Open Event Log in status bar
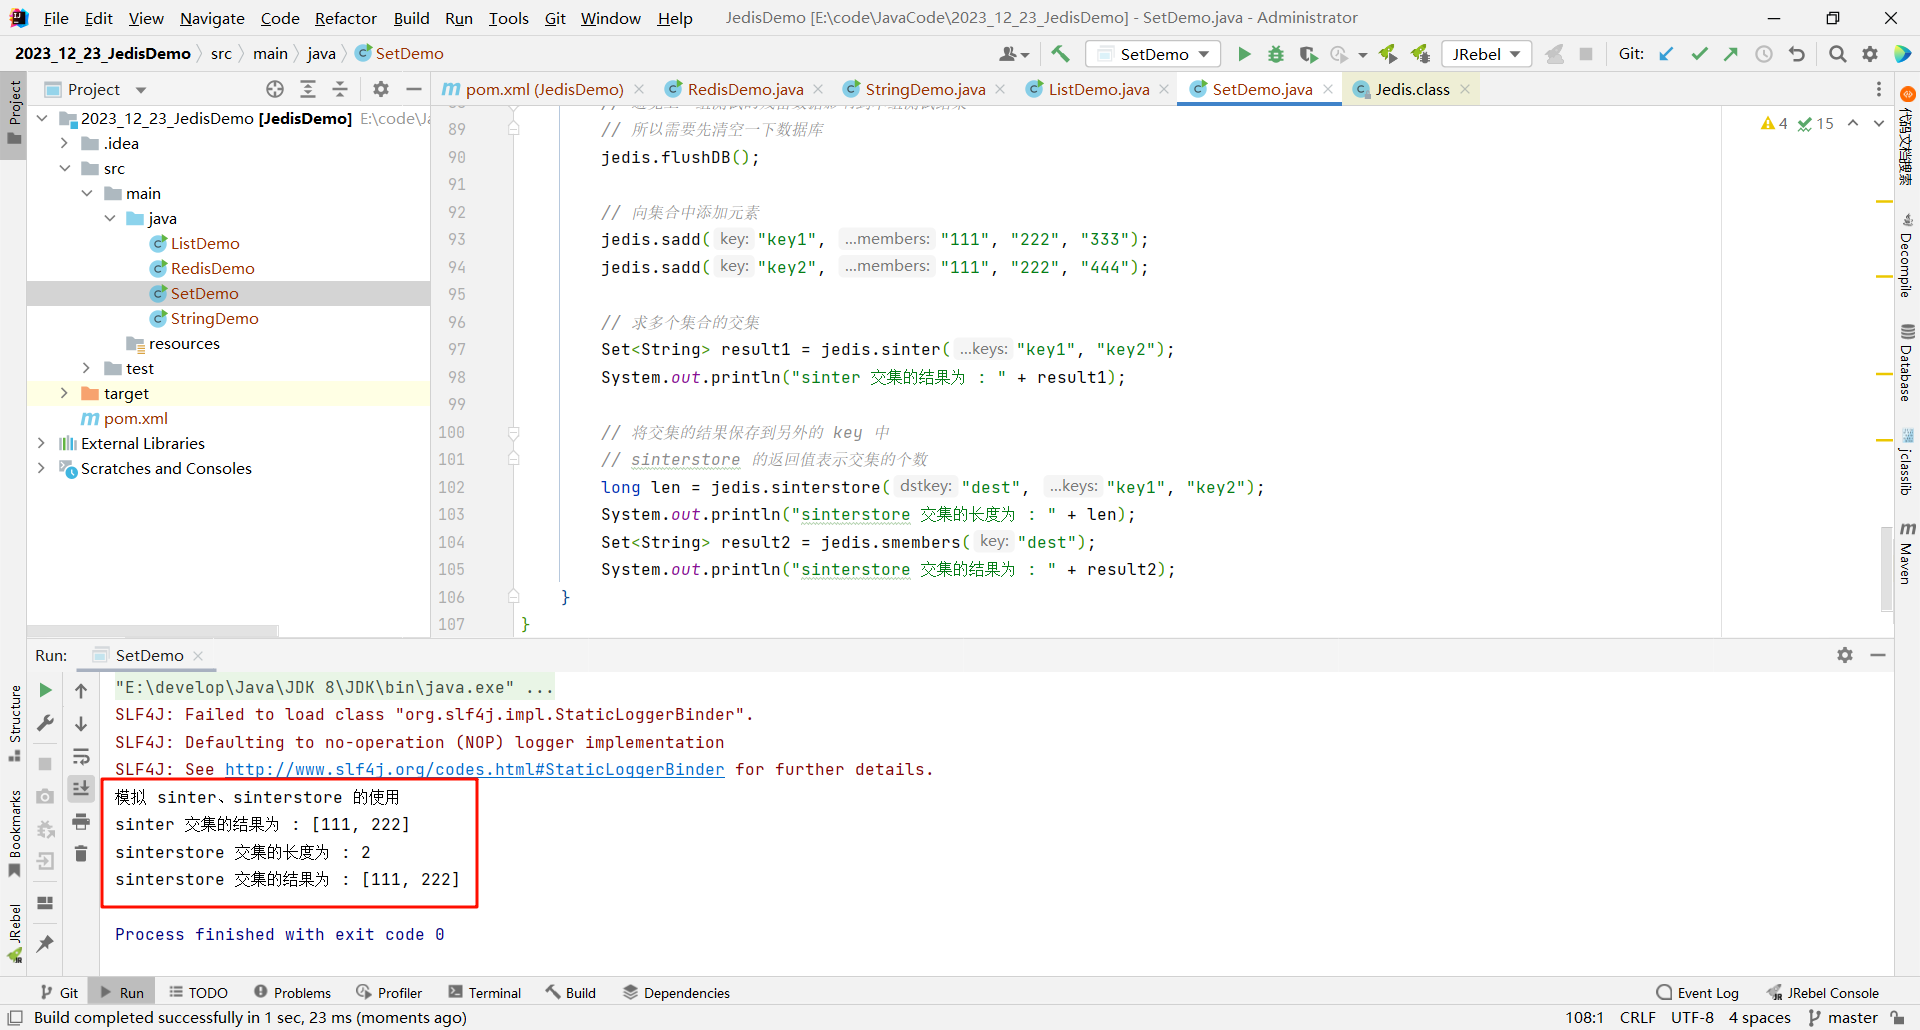 tap(1697, 992)
